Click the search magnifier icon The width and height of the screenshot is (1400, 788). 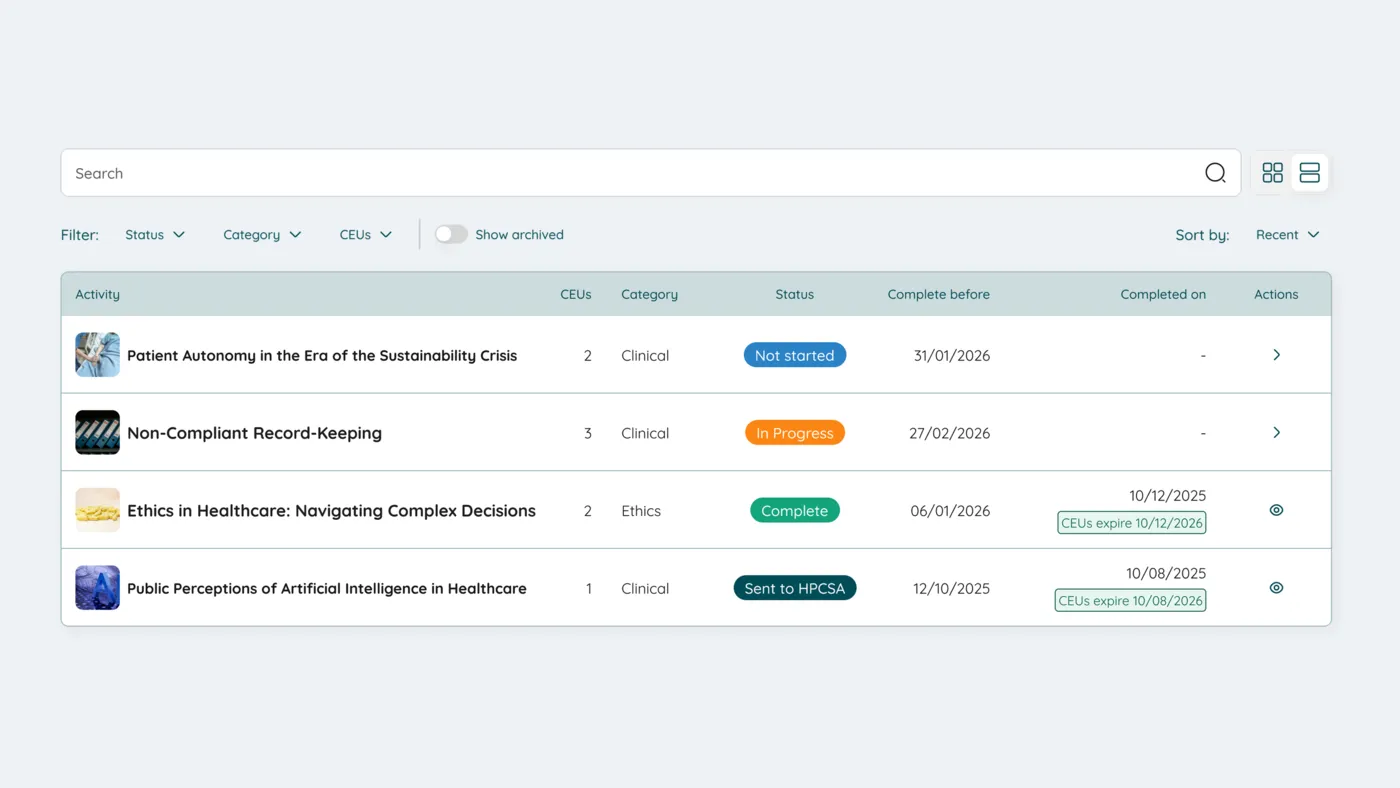(1215, 173)
